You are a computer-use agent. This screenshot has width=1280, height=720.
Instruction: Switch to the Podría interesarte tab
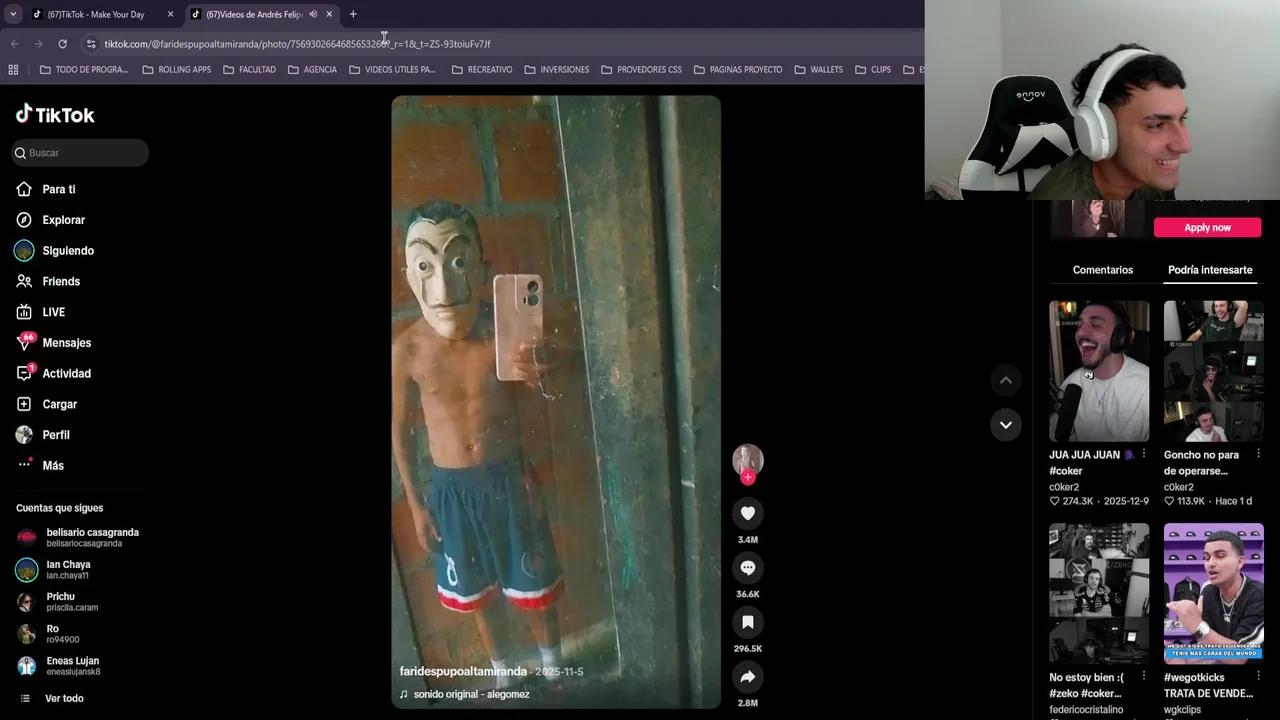click(x=1210, y=269)
